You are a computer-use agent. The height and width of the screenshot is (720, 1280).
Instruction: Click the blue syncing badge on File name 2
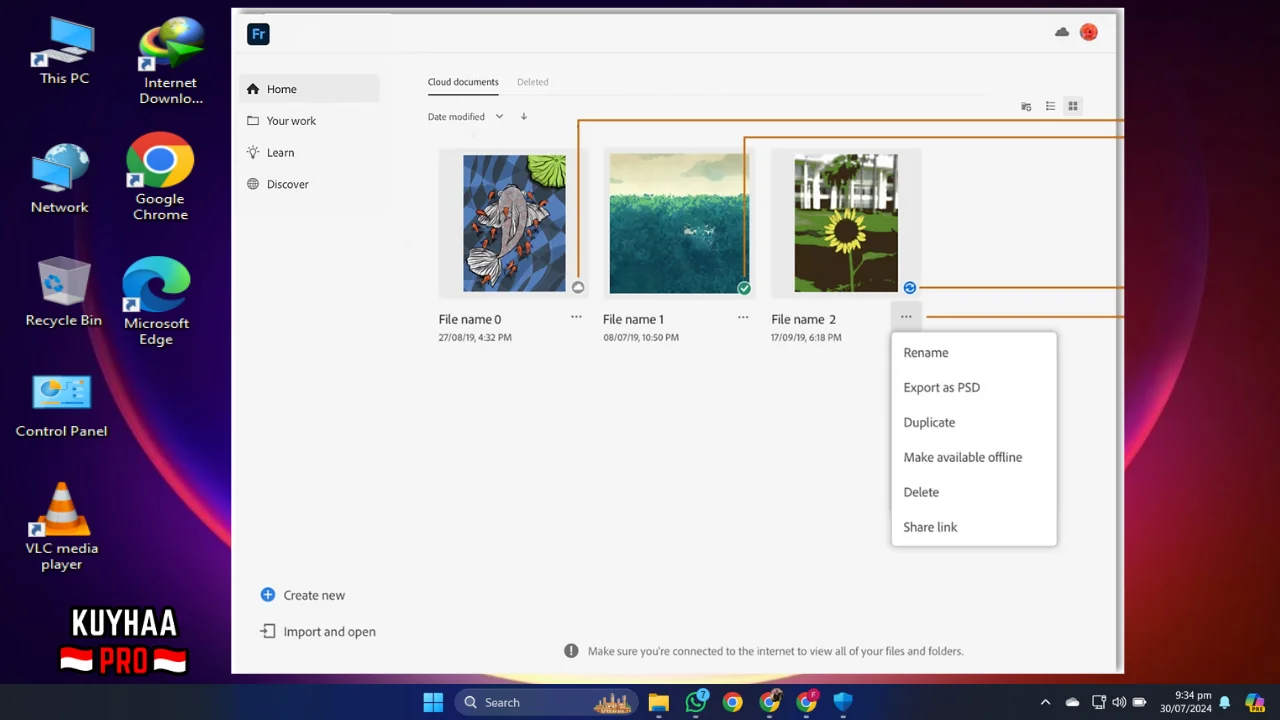(x=909, y=288)
